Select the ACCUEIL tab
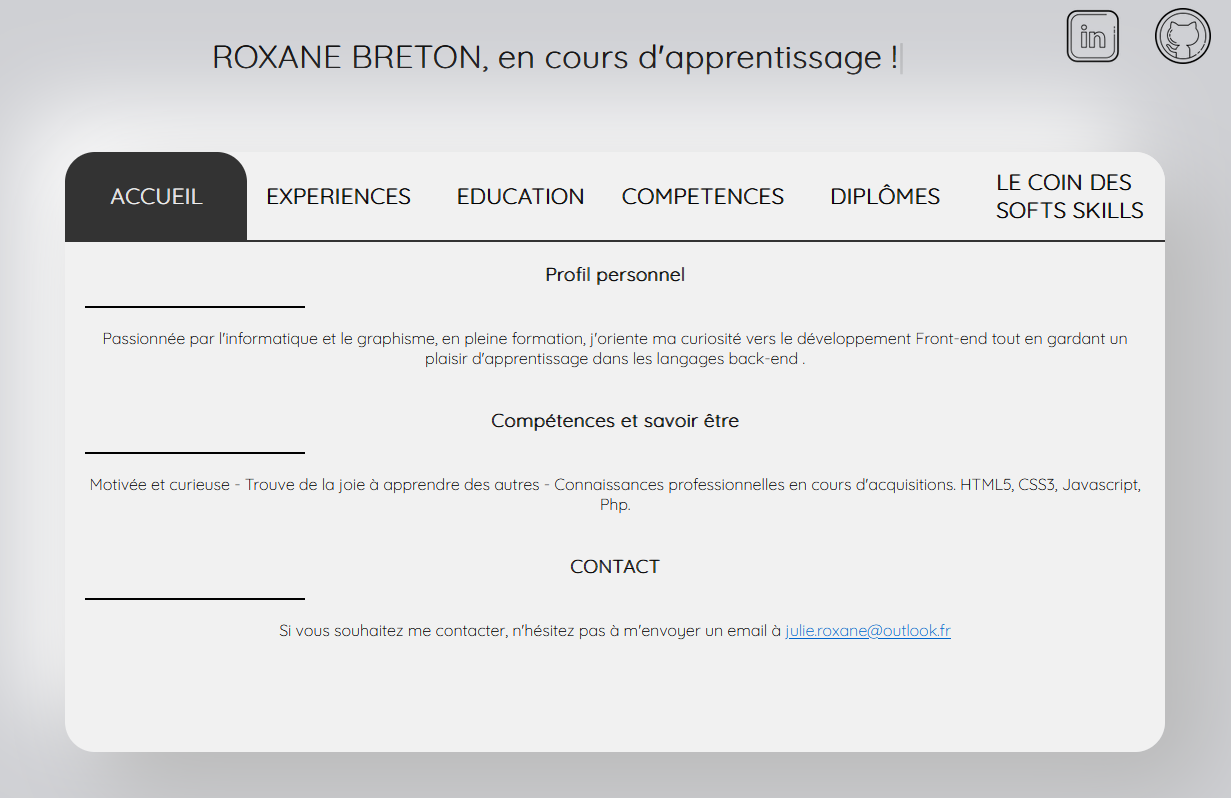This screenshot has height=798, width=1231. 155,196
